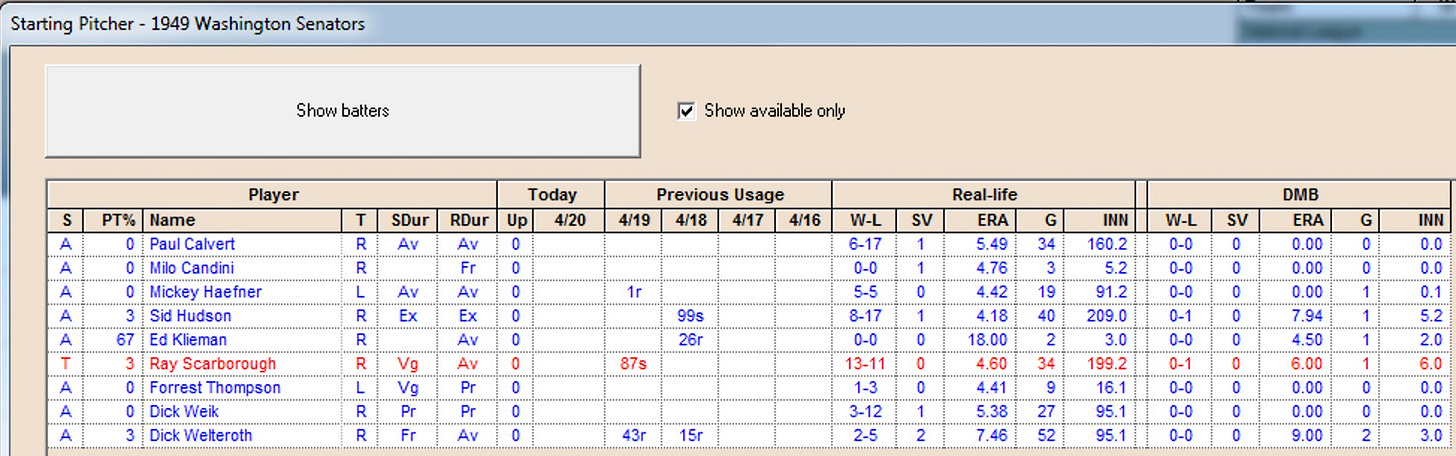Click the 4/18 column header
Viewport: 1456px width, 456px height.
point(690,220)
